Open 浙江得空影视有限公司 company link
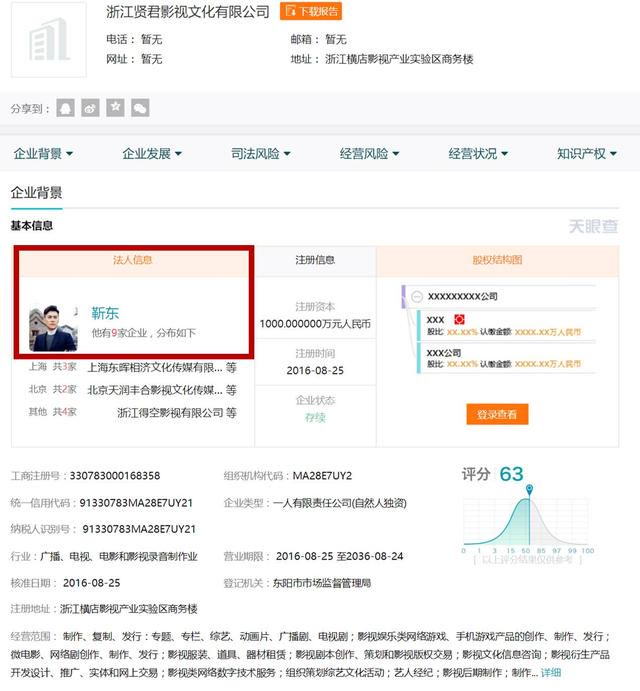 pos(170,412)
